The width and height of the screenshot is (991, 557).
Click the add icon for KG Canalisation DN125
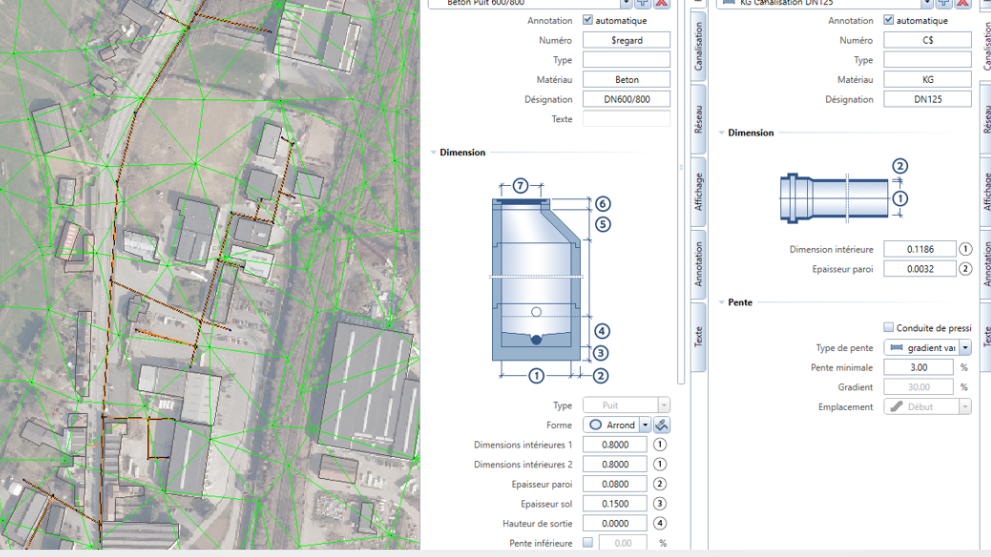click(x=943, y=4)
